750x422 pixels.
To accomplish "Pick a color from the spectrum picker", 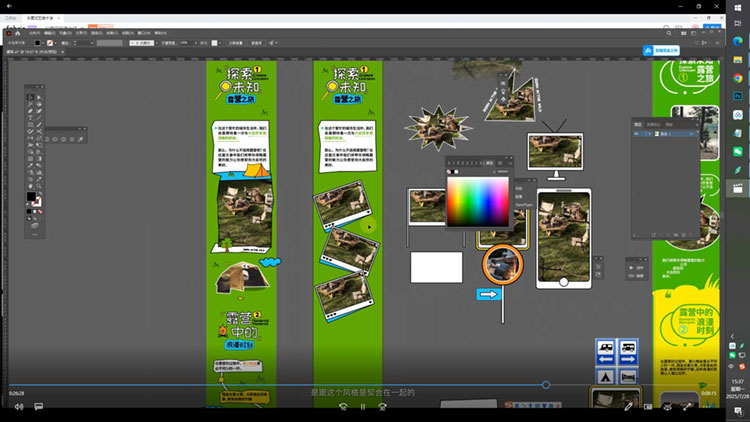I will (476, 201).
